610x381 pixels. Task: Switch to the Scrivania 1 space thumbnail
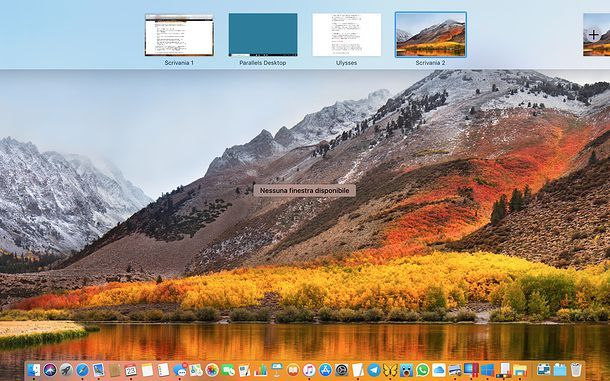179,35
